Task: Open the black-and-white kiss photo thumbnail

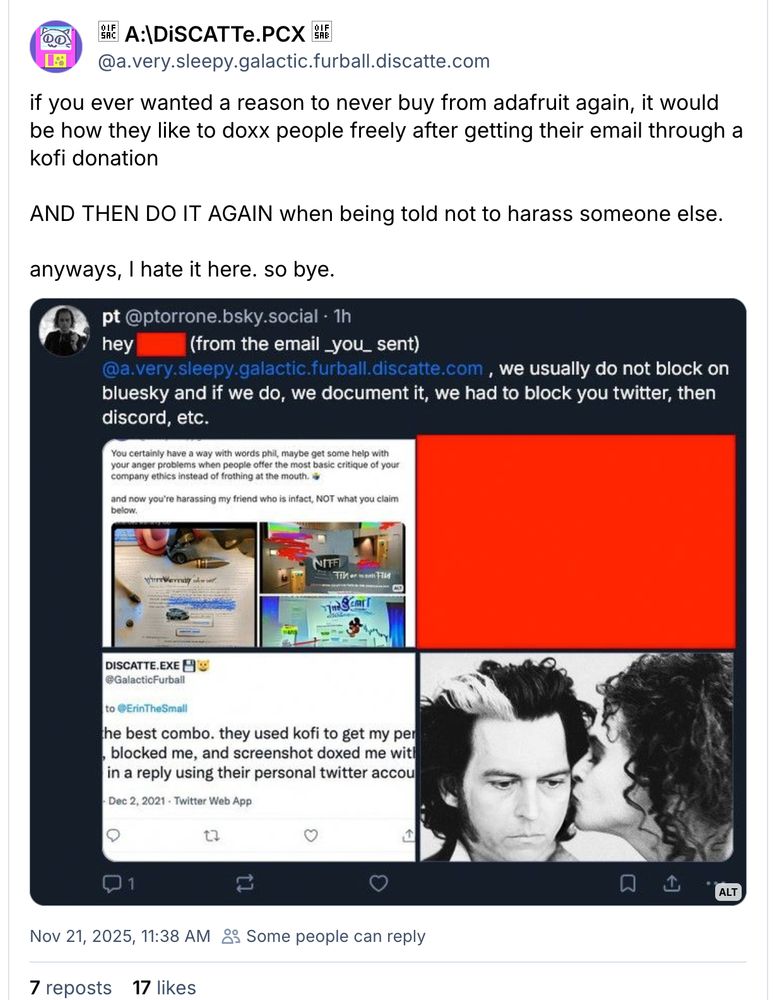Action: [577, 756]
